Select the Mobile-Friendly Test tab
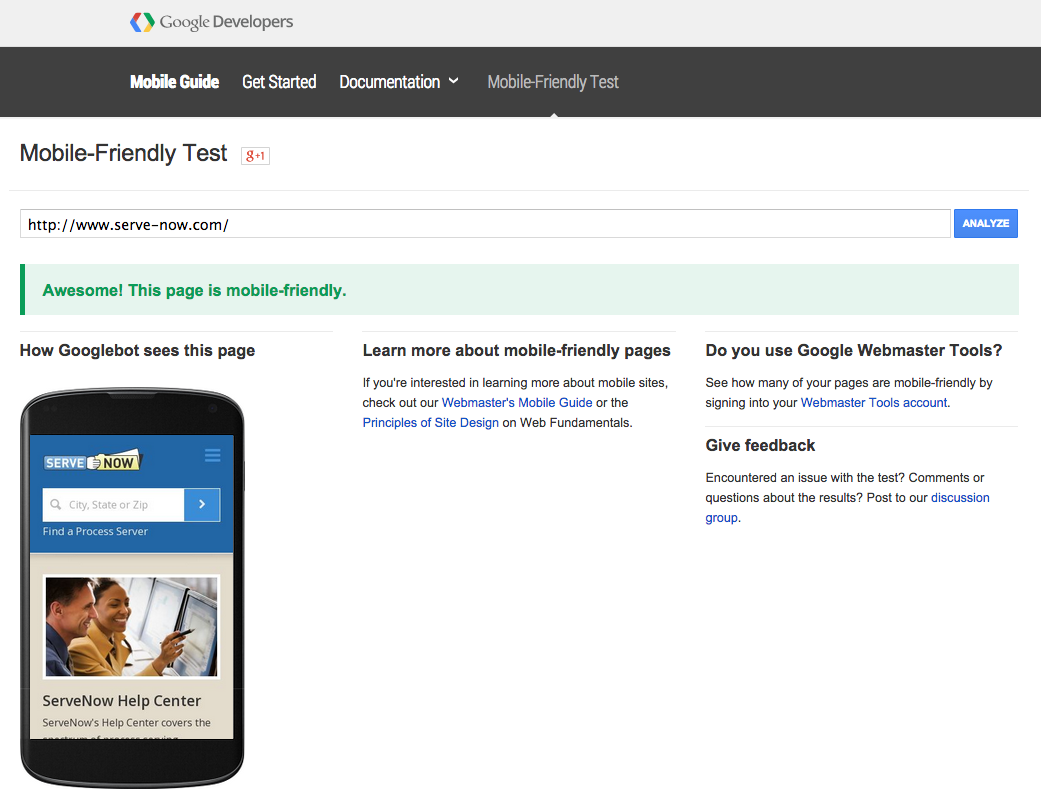This screenshot has width=1041, height=797. pos(553,82)
